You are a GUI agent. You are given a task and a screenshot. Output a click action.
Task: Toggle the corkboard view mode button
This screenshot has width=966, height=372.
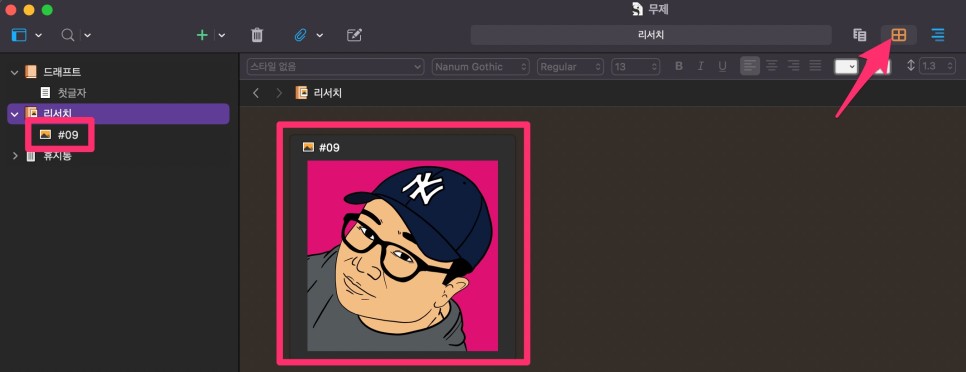899,35
